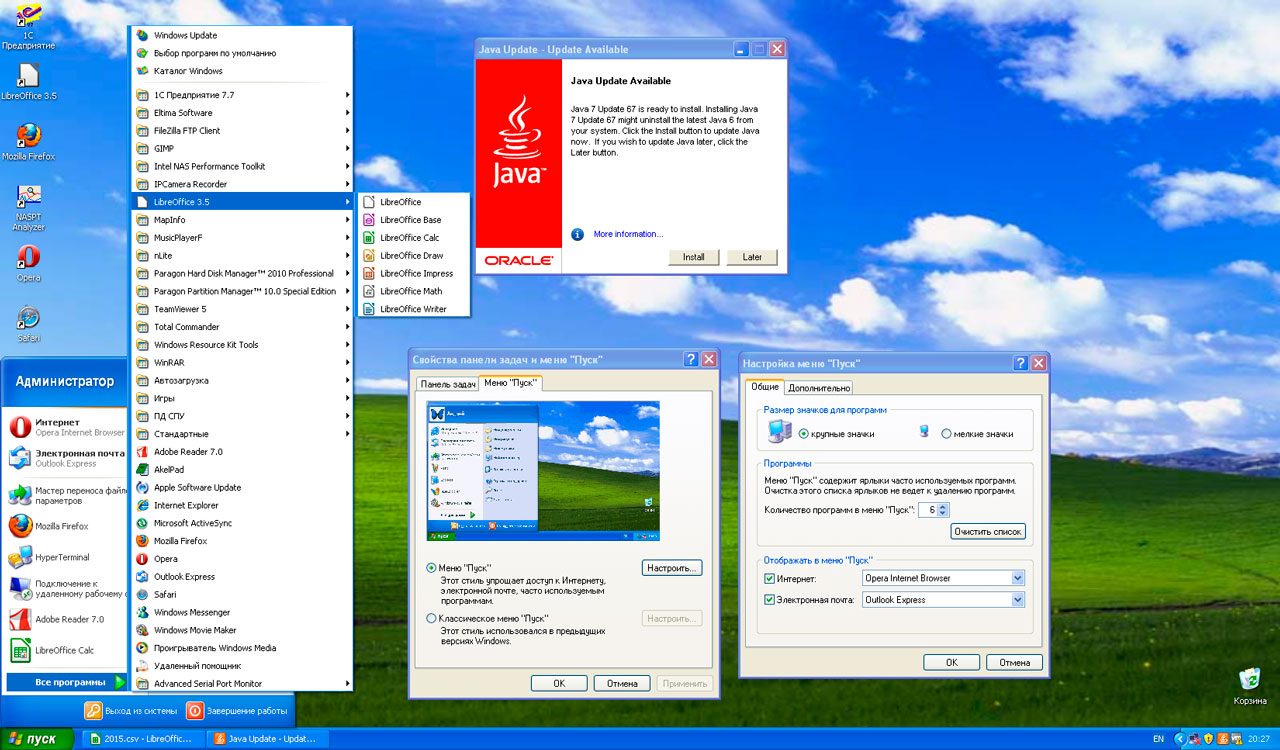Click the LibreOffice Calc submenu icon
Viewport: 1280px width, 750px height.
(369, 238)
